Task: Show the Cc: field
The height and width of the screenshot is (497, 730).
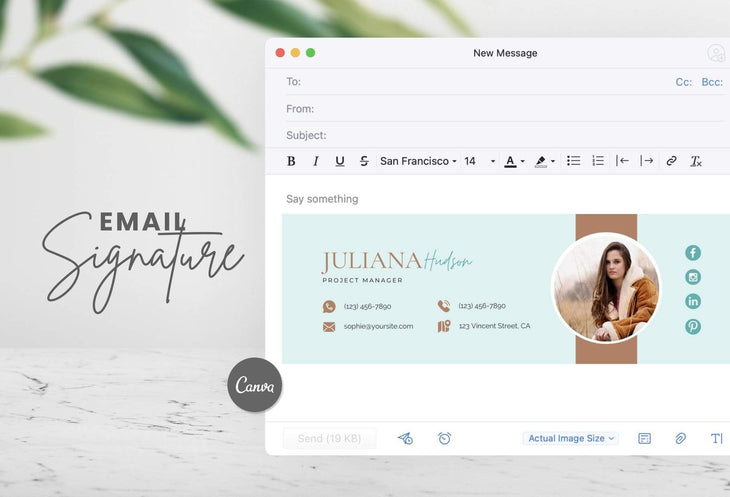Action: tap(684, 82)
